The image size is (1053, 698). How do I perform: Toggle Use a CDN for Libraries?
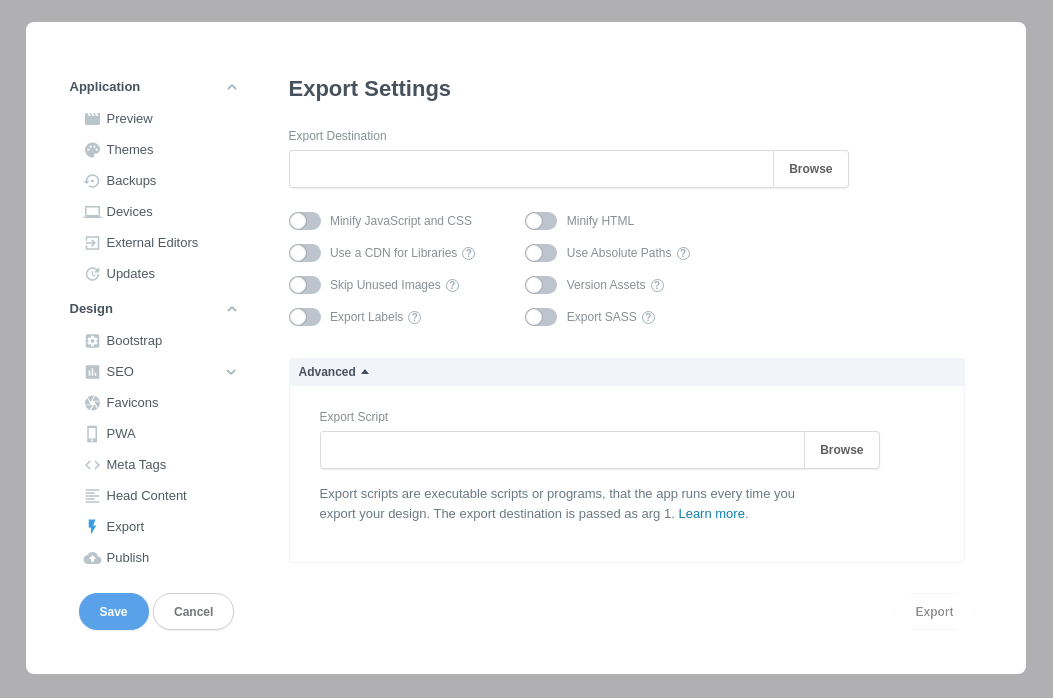[305, 252]
